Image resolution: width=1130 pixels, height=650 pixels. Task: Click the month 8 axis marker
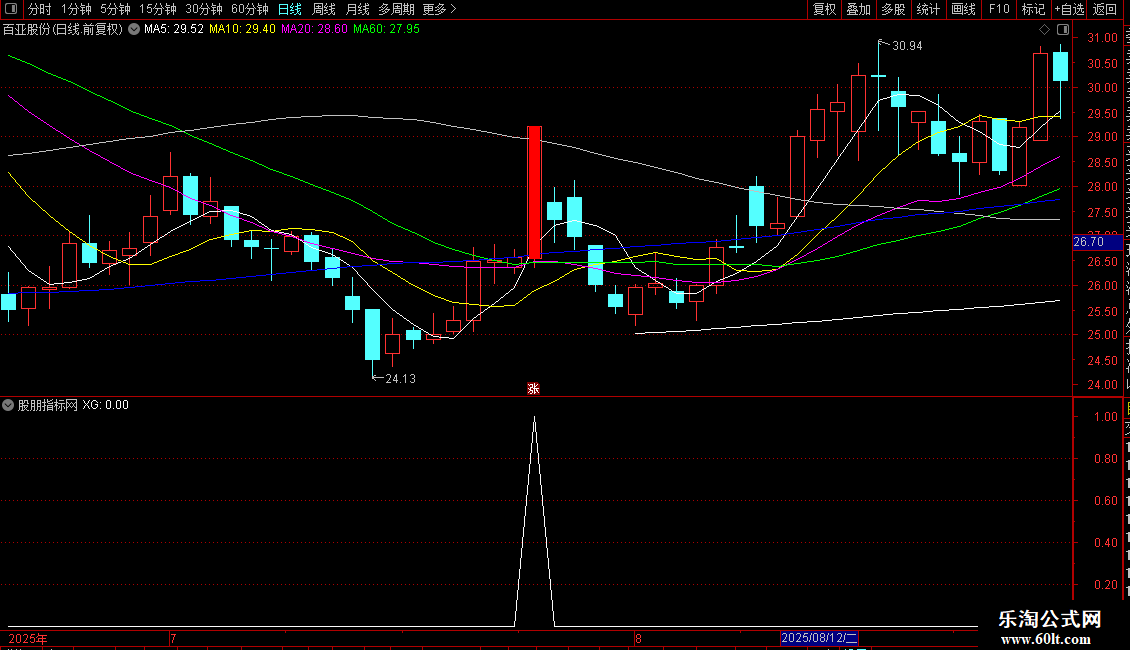click(x=638, y=638)
